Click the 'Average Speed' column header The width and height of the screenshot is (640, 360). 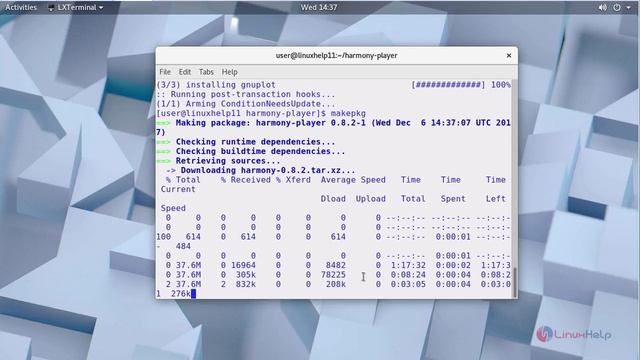pyautogui.click(x=353, y=180)
